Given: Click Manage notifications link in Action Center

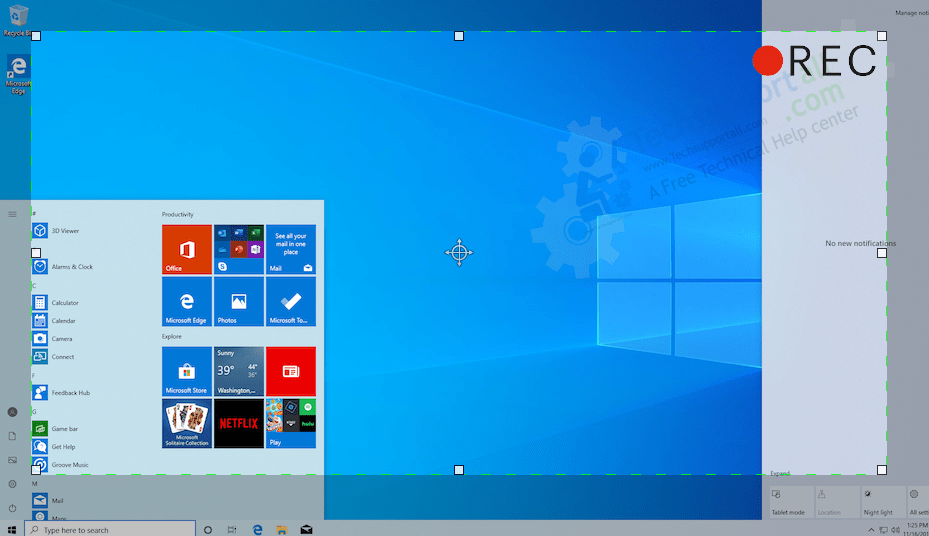Looking at the screenshot, I should coord(912,12).
